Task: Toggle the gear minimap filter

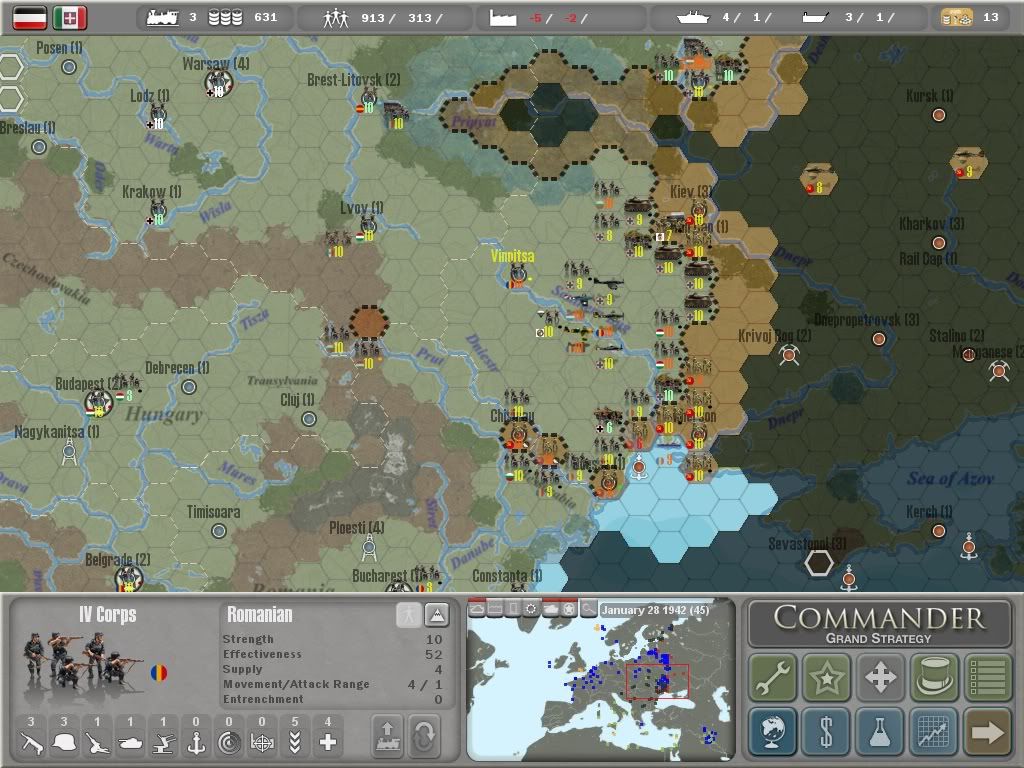Action: pos(532,609)
